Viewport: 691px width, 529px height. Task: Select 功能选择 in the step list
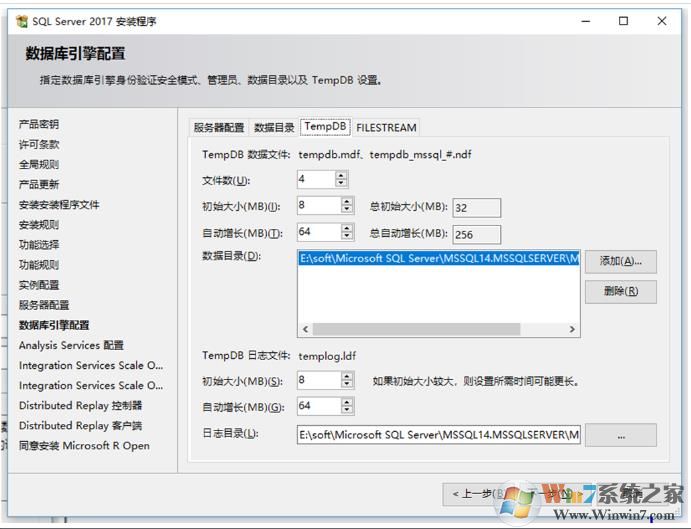coord(39,245)
